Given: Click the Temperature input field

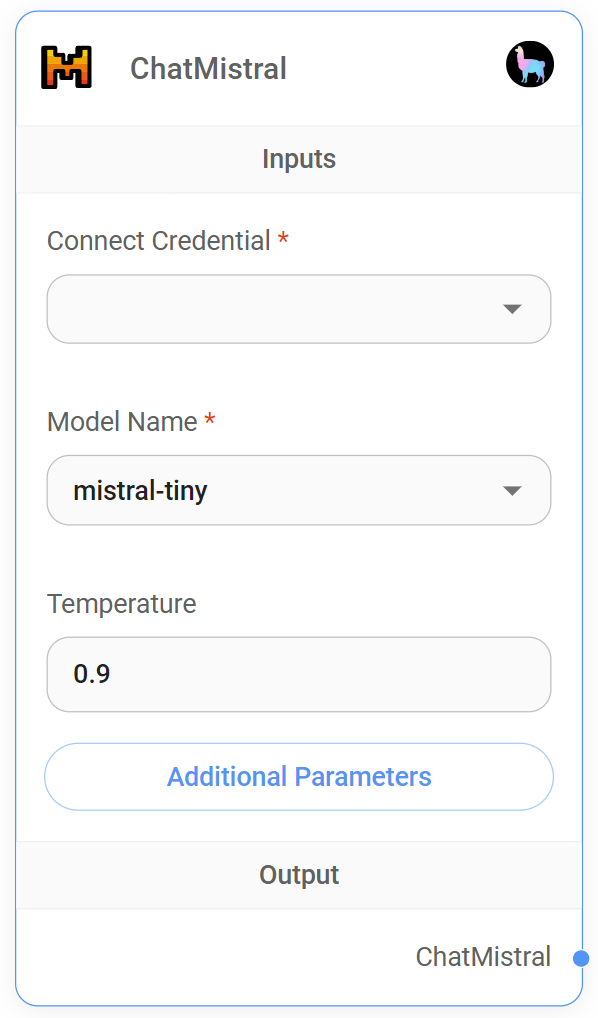Looking at the screenshot, I should tap(299, 674).
